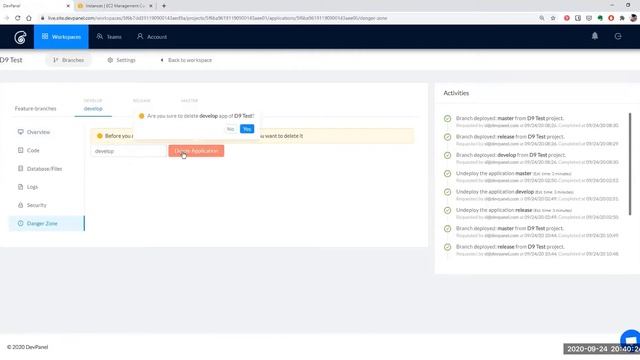The image size is (640, 360).
Task: Select the release branch tab
Action: (142, 101)
